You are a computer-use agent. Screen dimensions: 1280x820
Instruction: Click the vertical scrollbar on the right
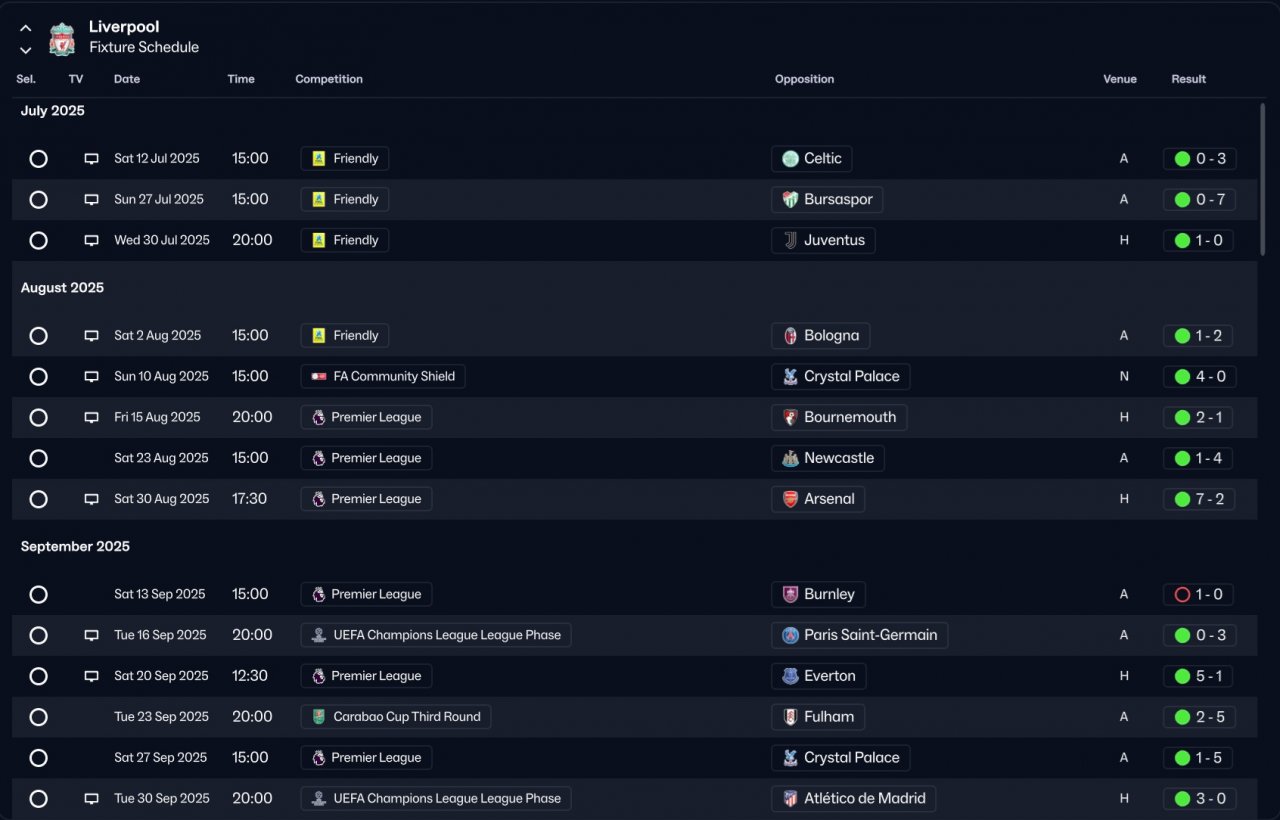point(1263,178)
